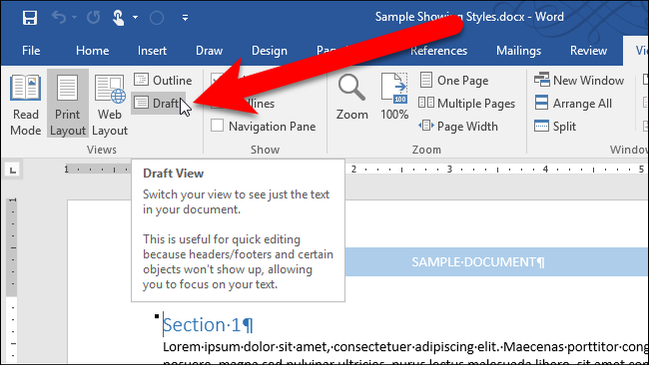Click the Lorem ipsum paragraph text
This screenshot has height=365, width=649.
pyautogui.click(x=405, y=347)
